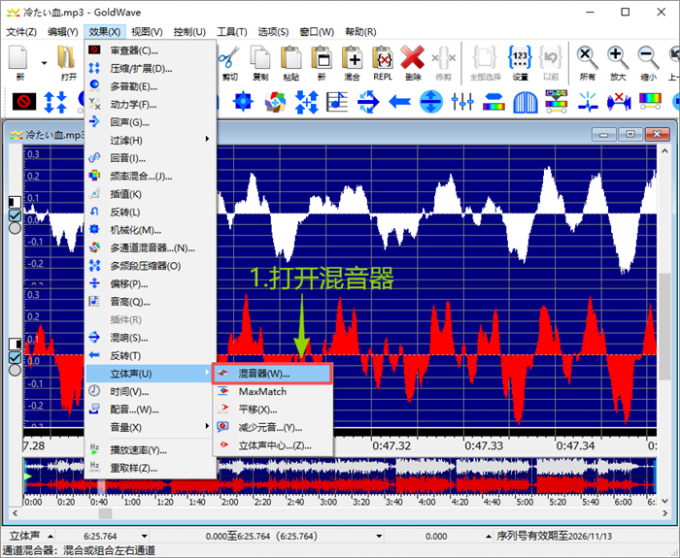This screenshot has height=558, width=680.
Task: Click the round button under right channel checkbox
Action: pyautogui.click(x=15, y=370)
